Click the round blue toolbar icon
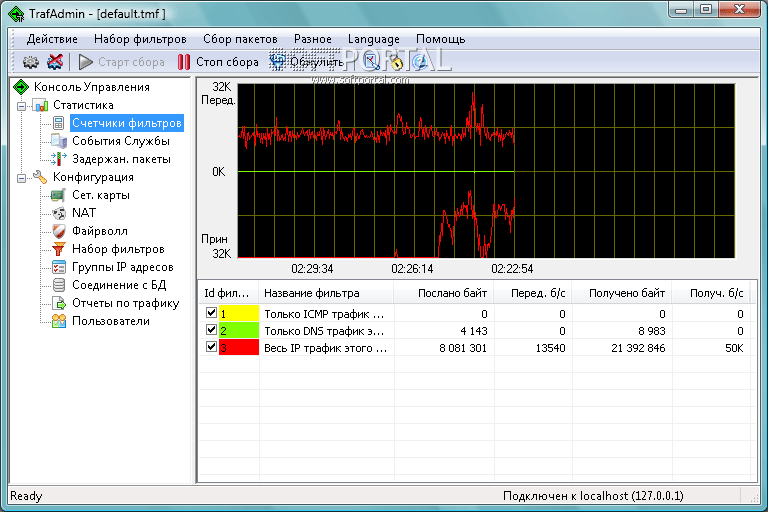 click(x=420, y=62)
